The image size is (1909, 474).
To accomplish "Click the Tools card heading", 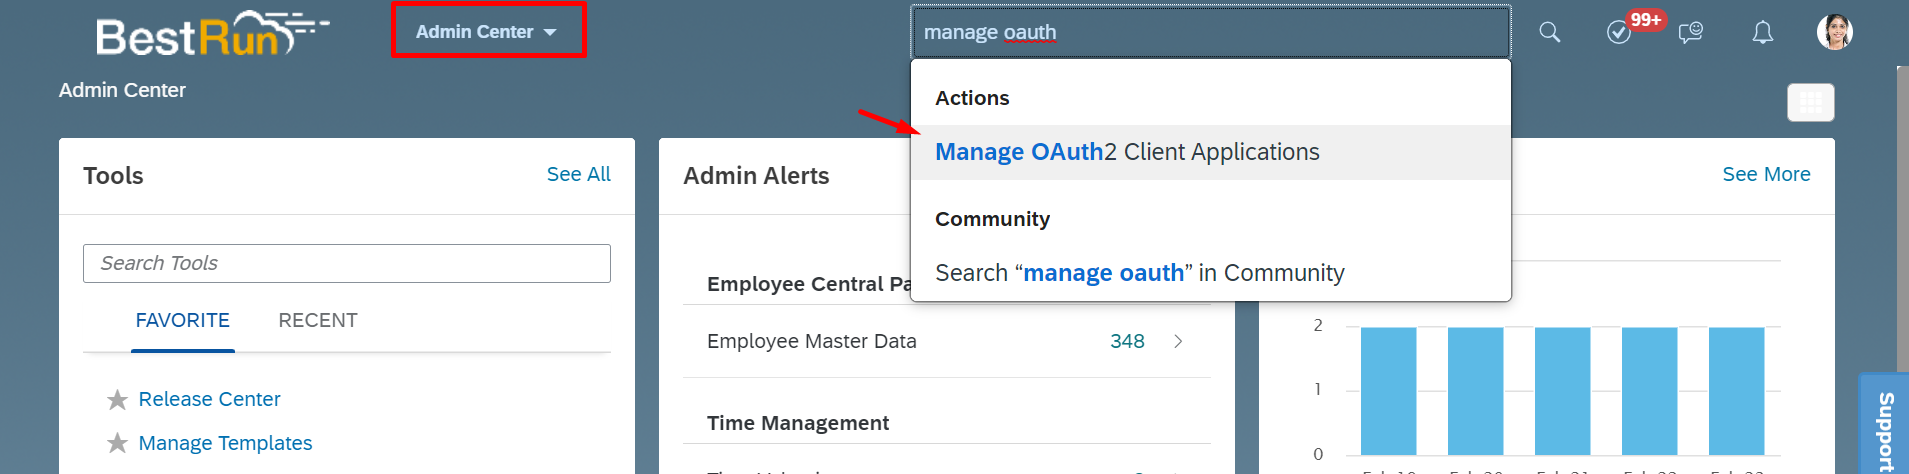I will pos(113,176).
